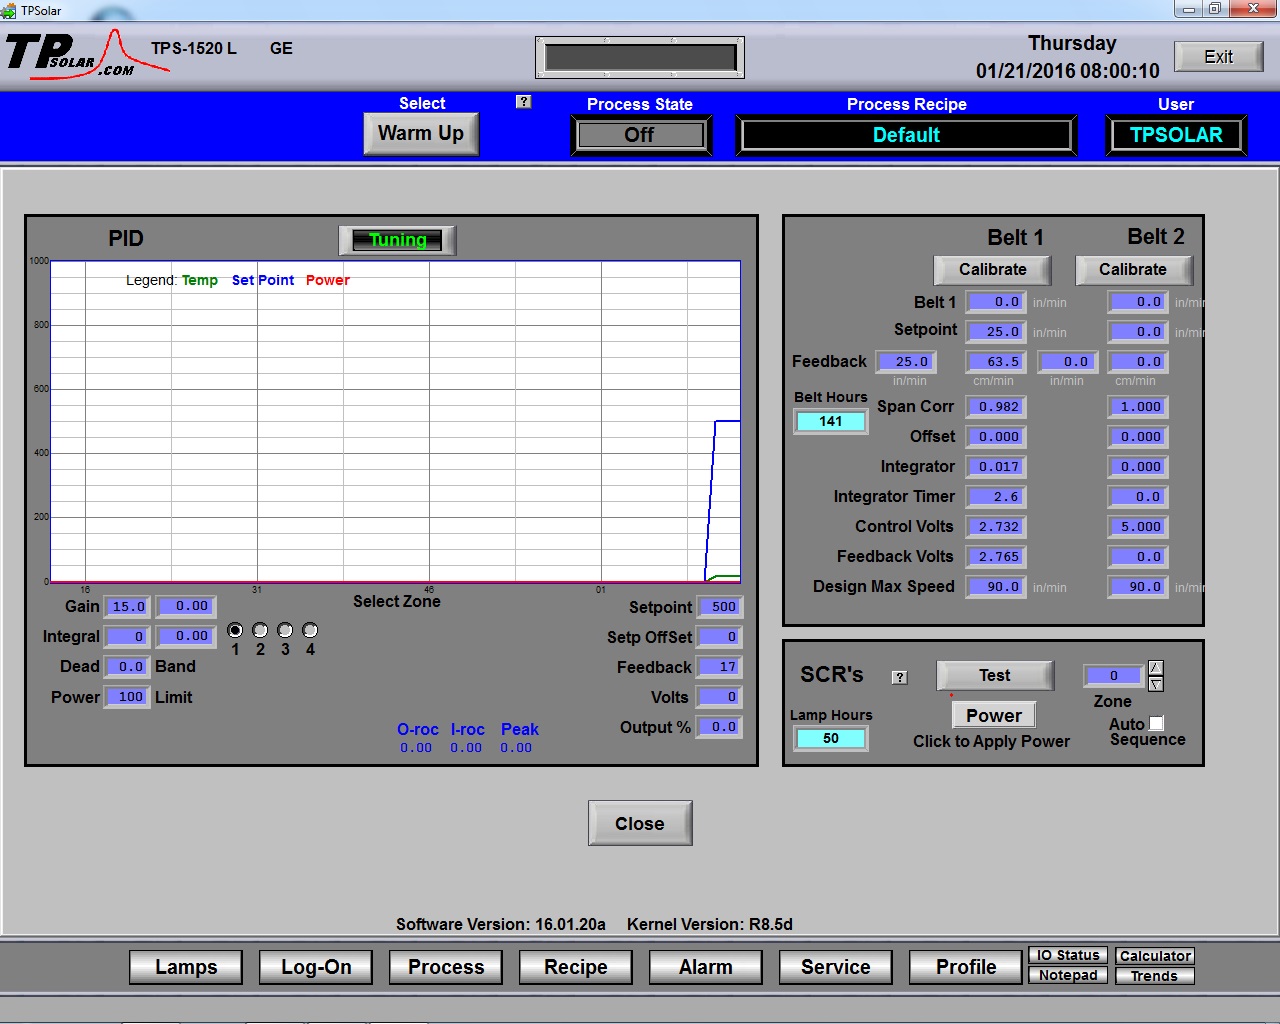Increase the SCR Zone number
This screenshot has width=1280, height=1024.
point(1156,668)
